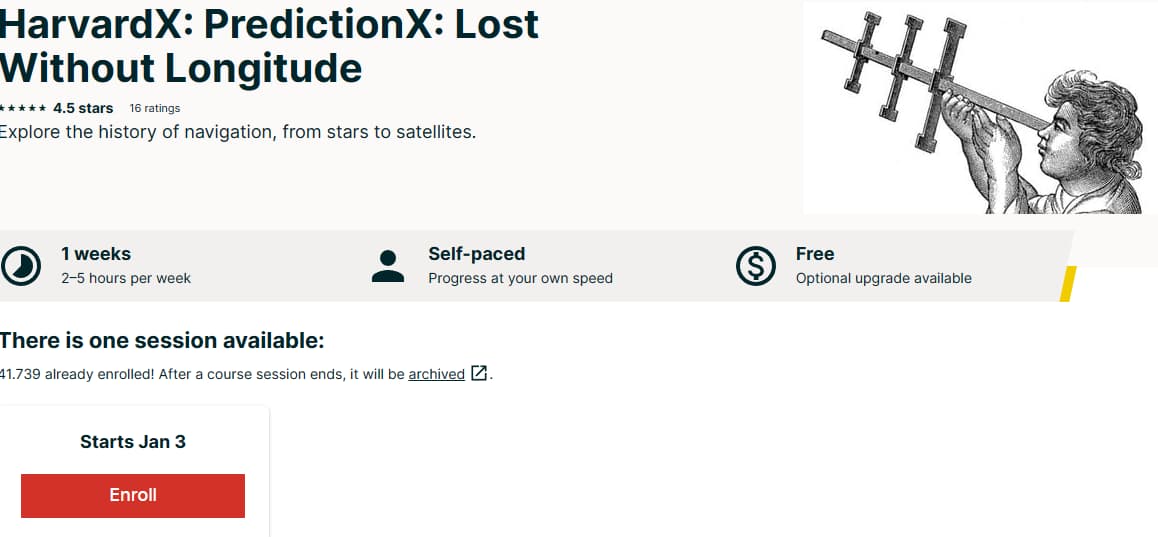Click the course title heading
This screenshot has height=537, width=1158.
[x=268, y=46]
